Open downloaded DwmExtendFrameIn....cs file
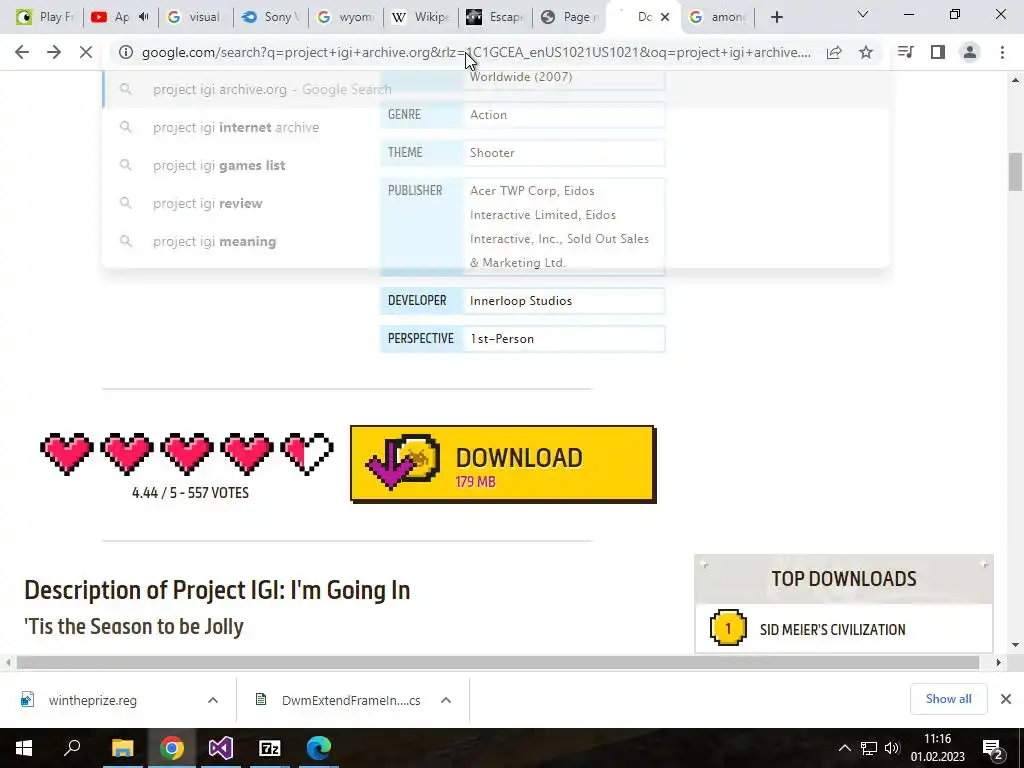 coord(351,701)
